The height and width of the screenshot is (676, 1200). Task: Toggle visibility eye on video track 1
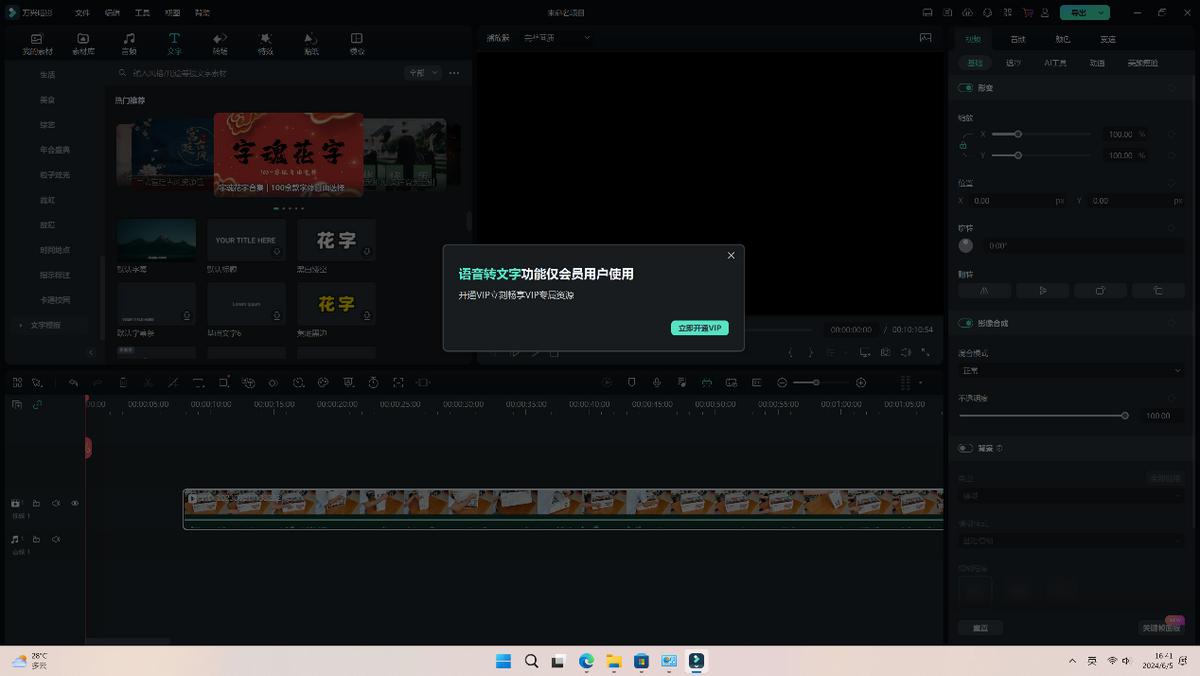[75, 503]
